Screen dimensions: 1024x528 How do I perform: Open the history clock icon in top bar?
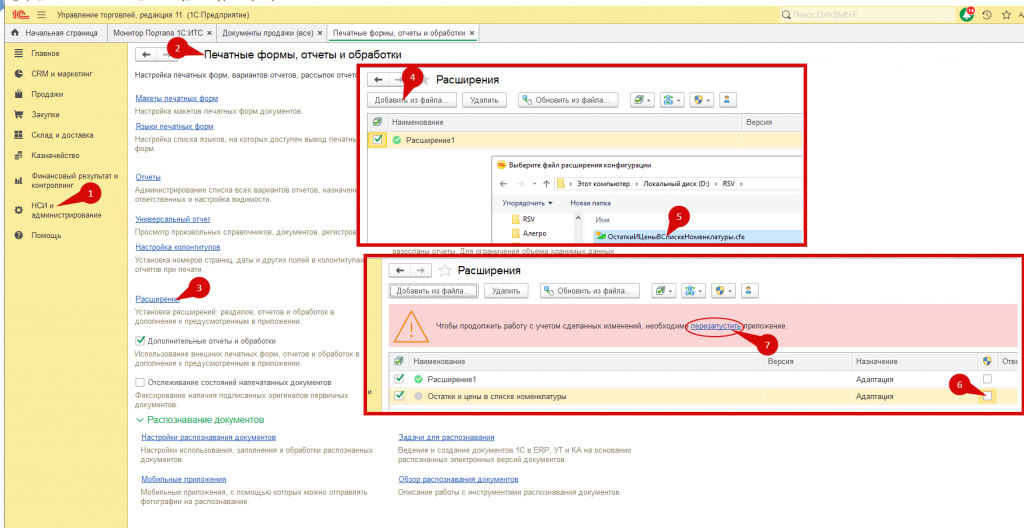point(987,14)
